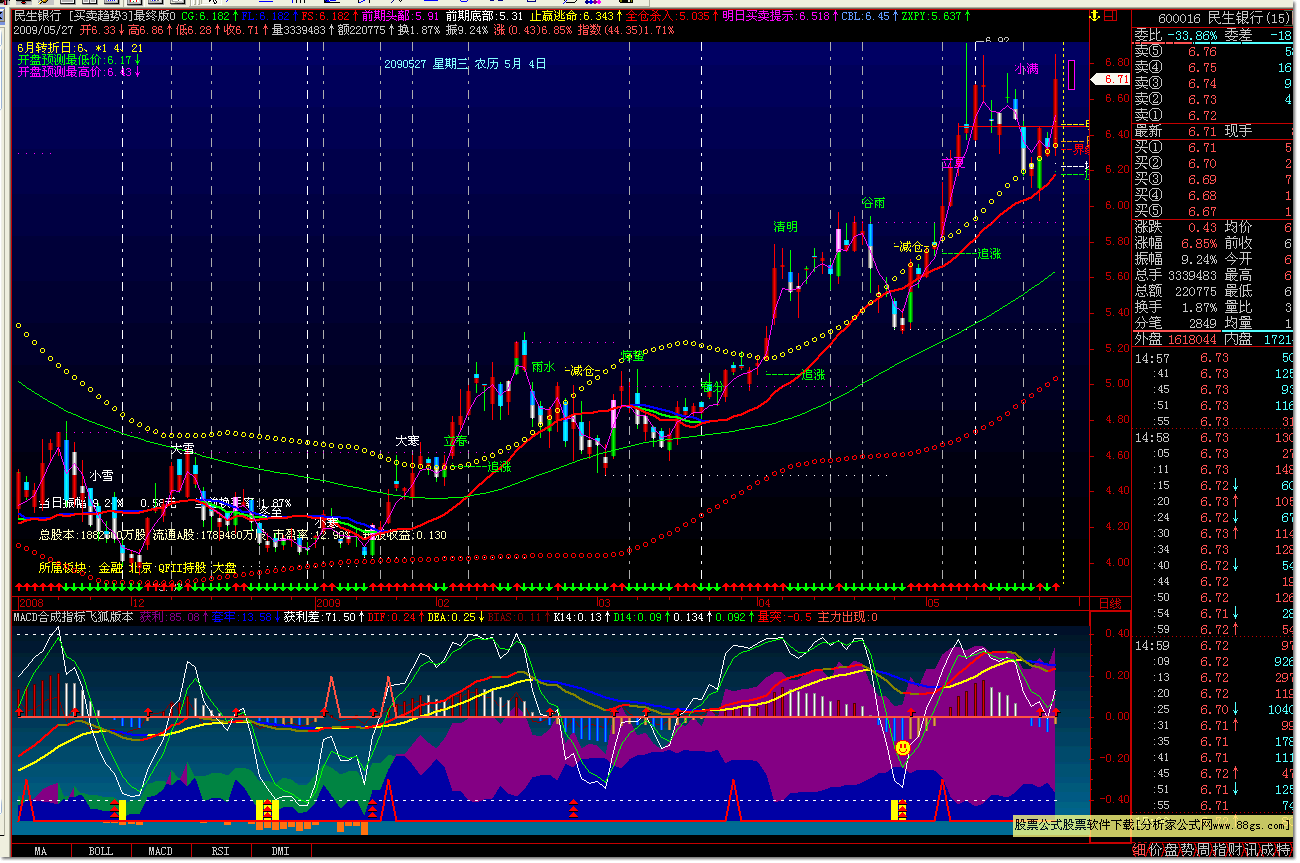Click the 卖① 6.72 quote row
The image size is (1300, 863).
[1214, 116]
